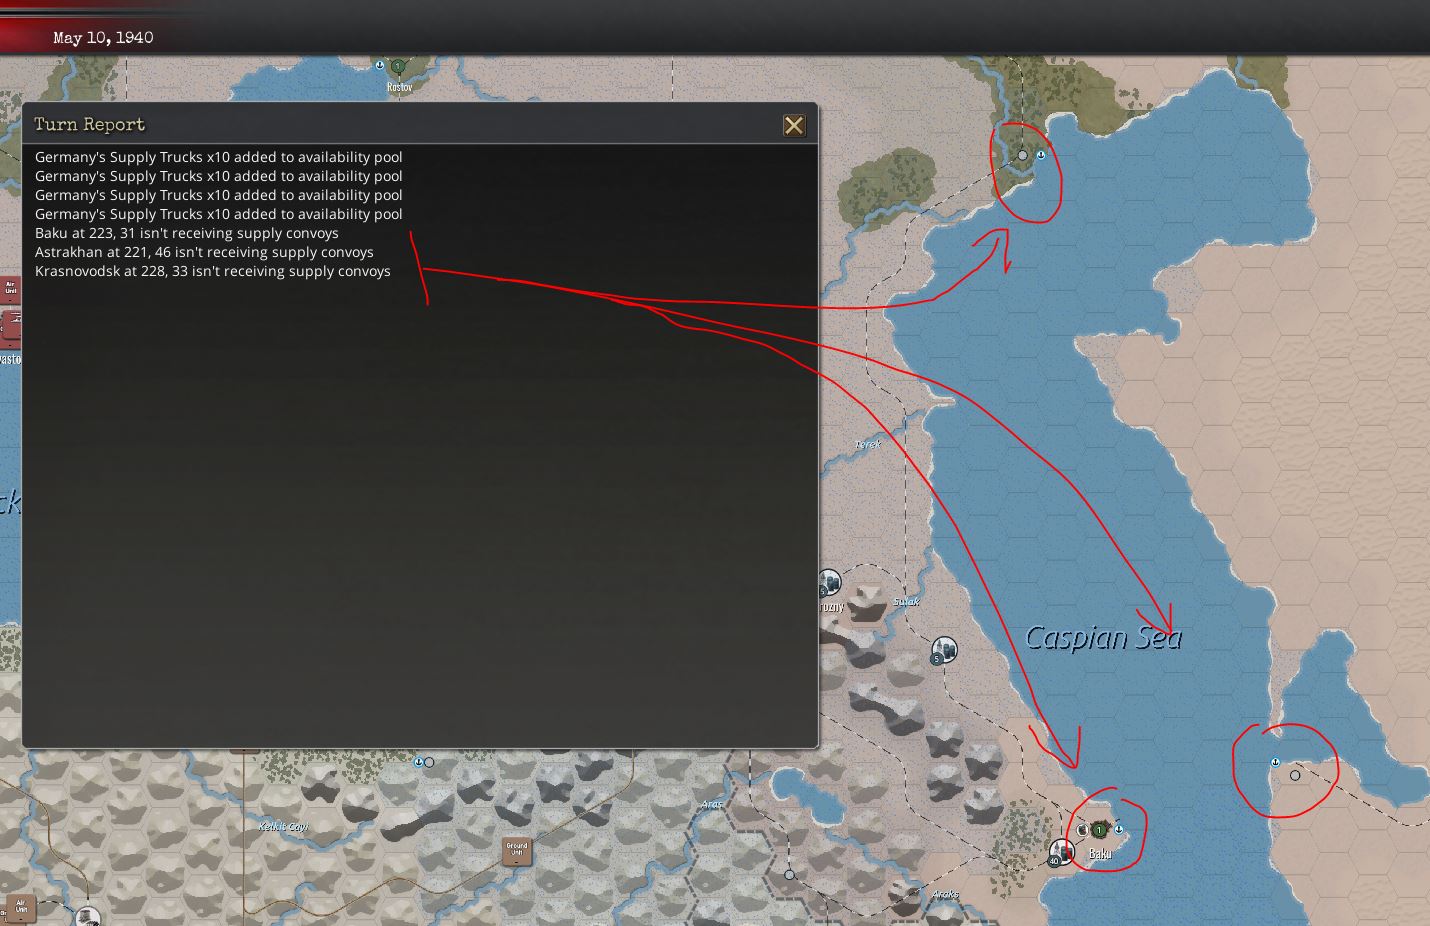
Task: Click the Astrakhan supply convoy report line
Action: 204,252
